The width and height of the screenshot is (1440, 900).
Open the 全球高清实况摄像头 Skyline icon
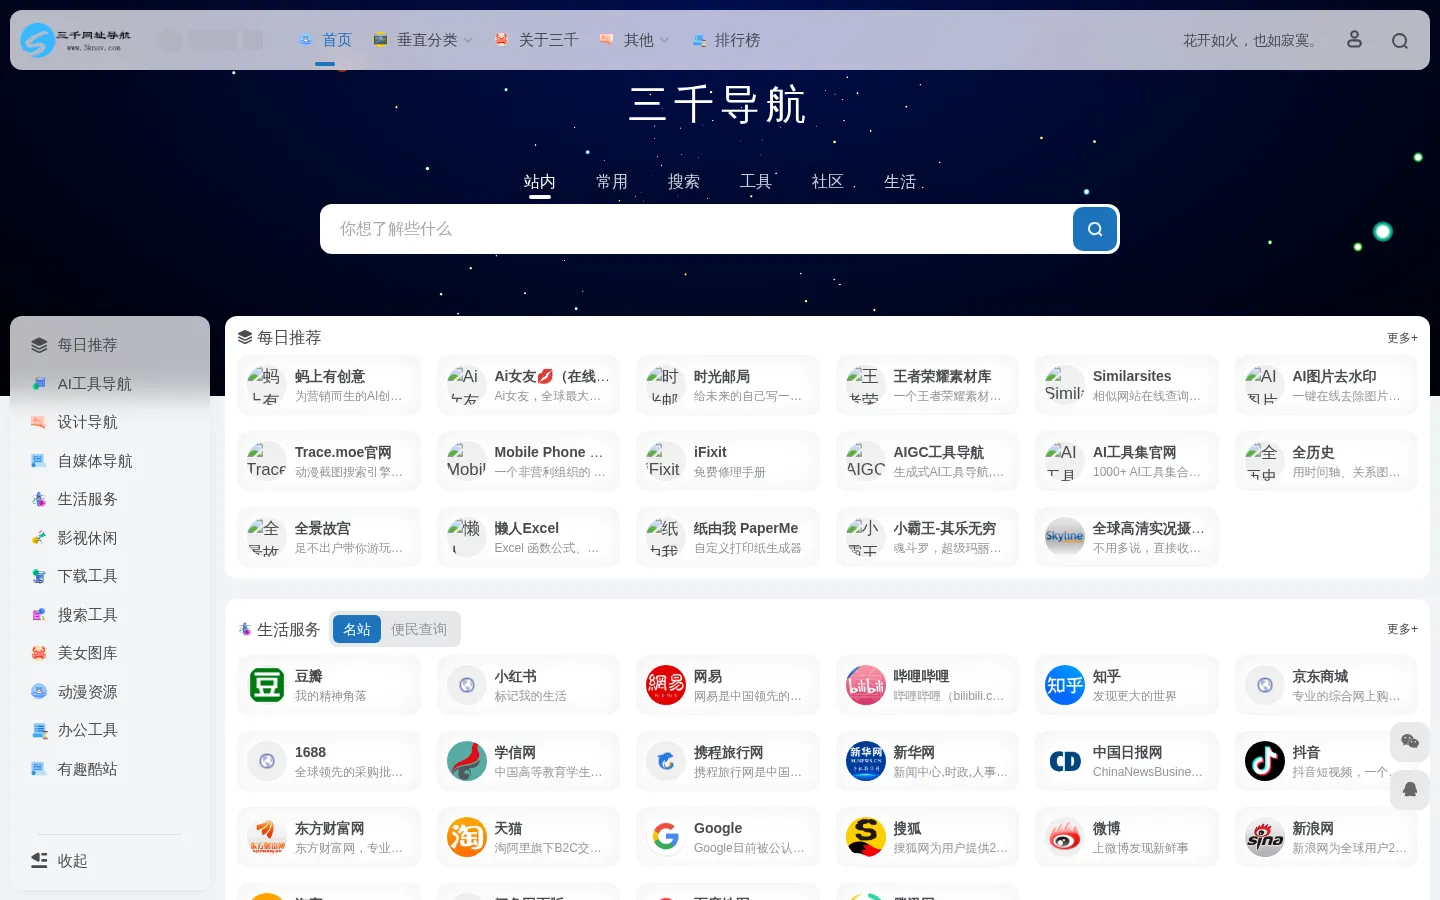click(1065, 537)
